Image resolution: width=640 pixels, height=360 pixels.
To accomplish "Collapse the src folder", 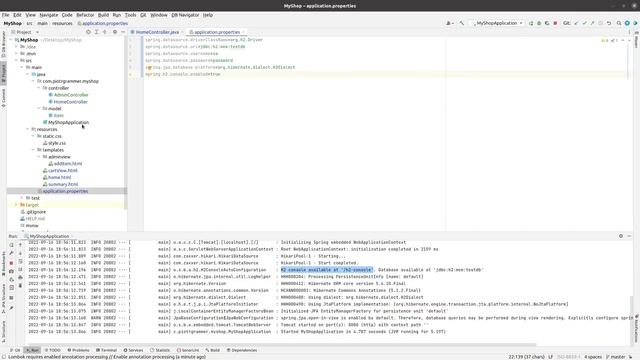I will pos(16,60).
